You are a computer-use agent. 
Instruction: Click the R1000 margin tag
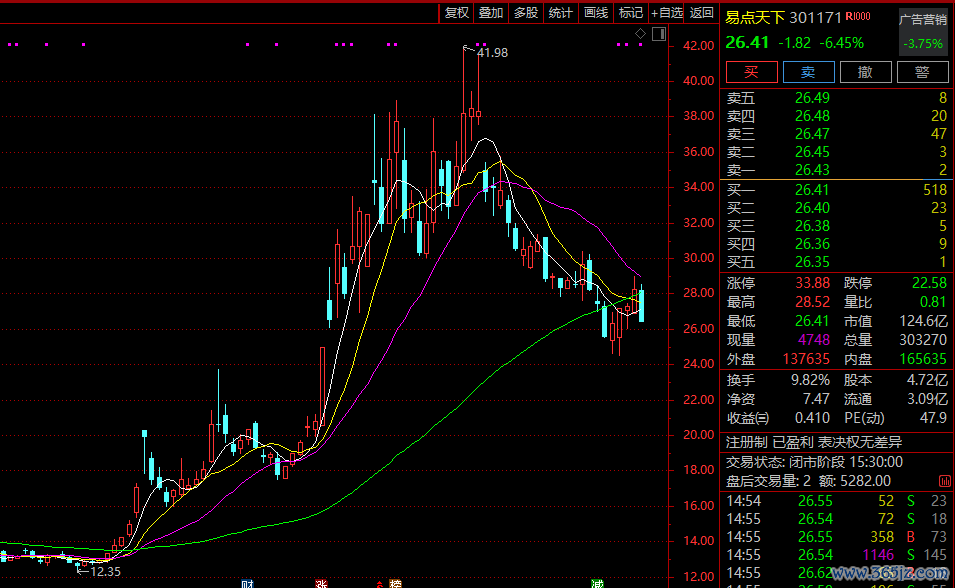point(858,16)
